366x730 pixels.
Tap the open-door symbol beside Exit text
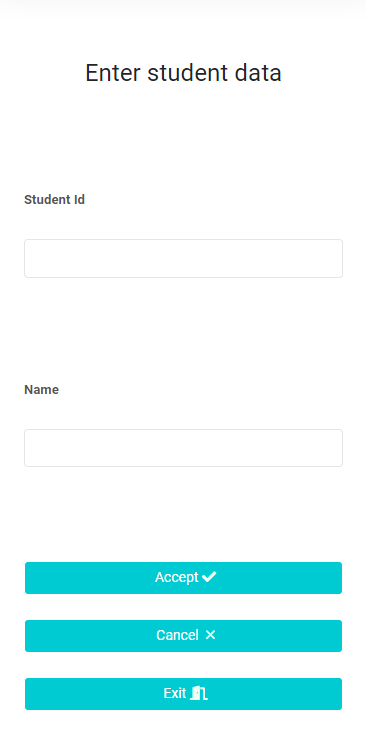199,693
